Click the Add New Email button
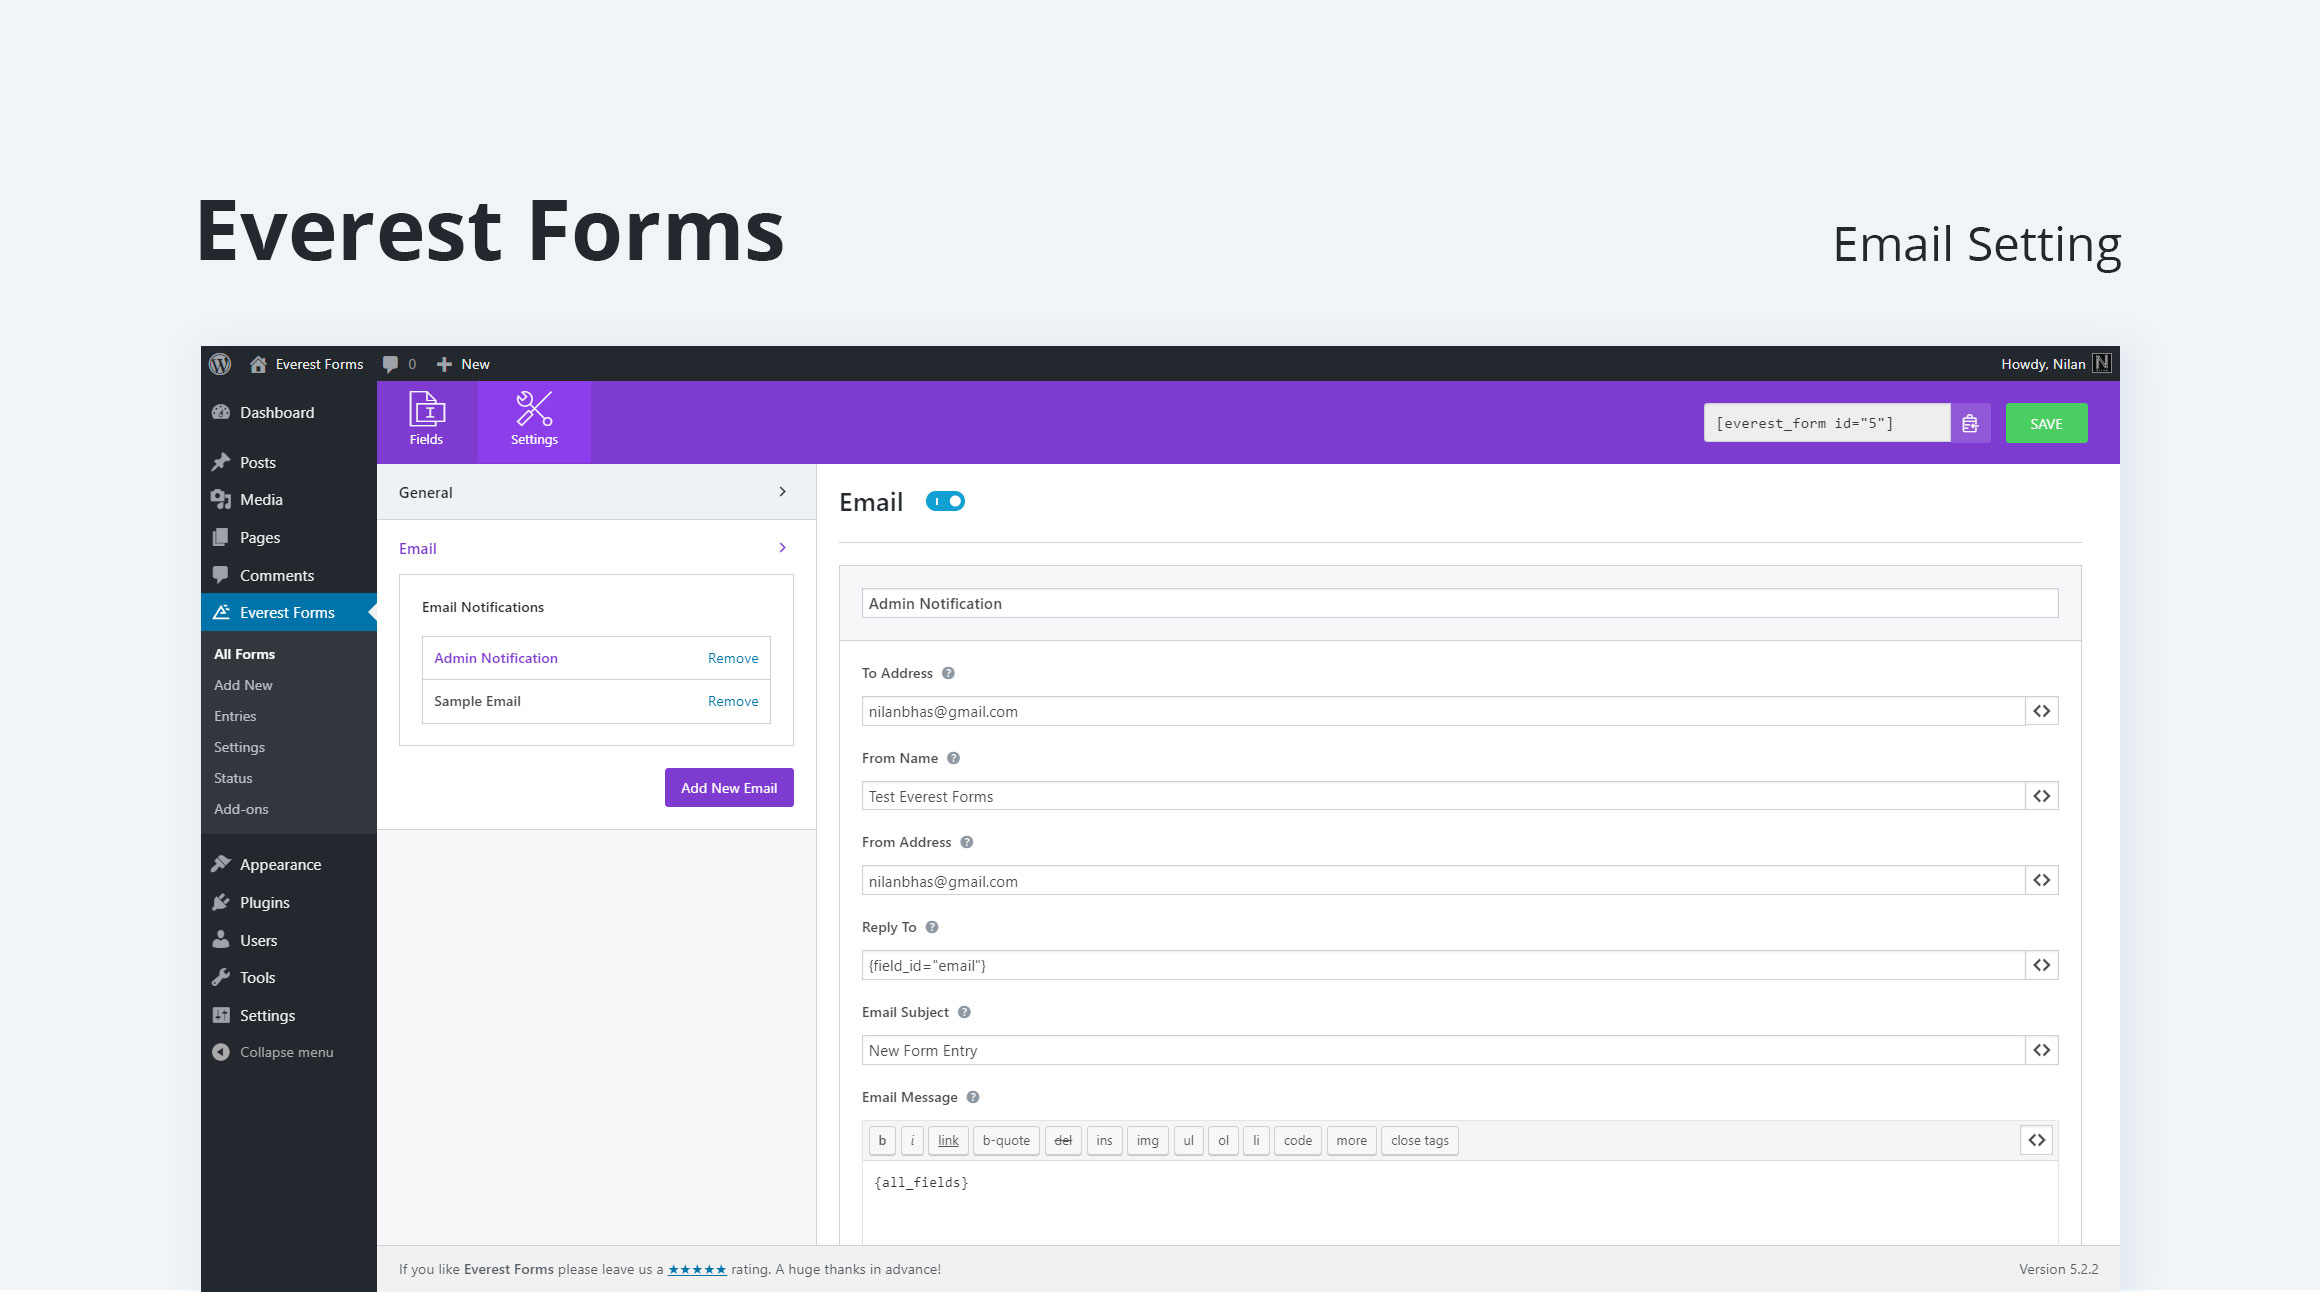This screenshot has height=1292, width=2320. (x=729, y=786)
